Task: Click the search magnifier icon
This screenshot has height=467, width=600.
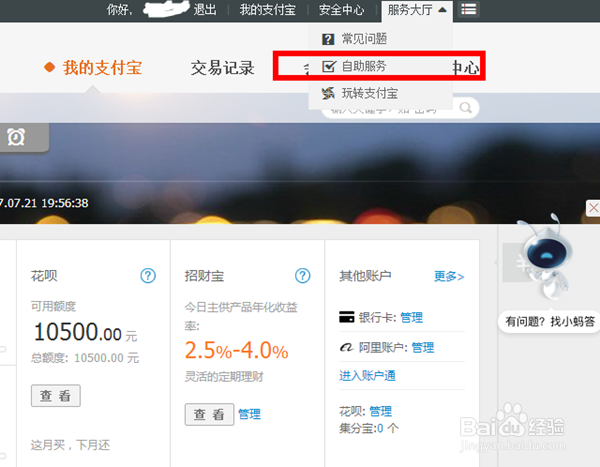Action: click(466, 108)
